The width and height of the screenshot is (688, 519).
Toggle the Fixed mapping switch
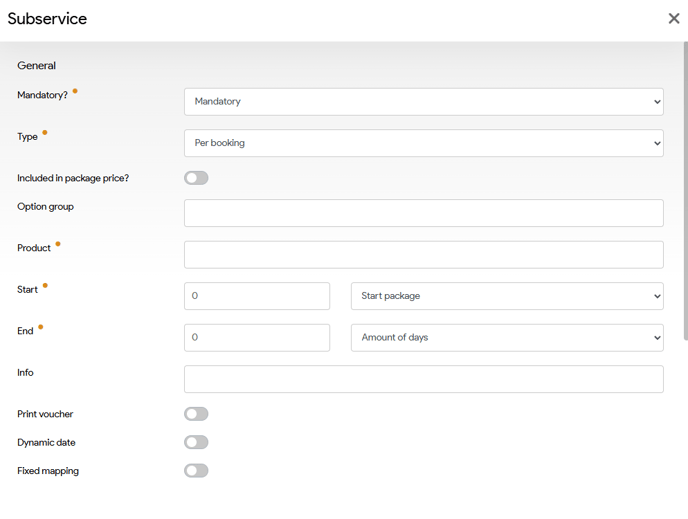click(x=196, y=471)
